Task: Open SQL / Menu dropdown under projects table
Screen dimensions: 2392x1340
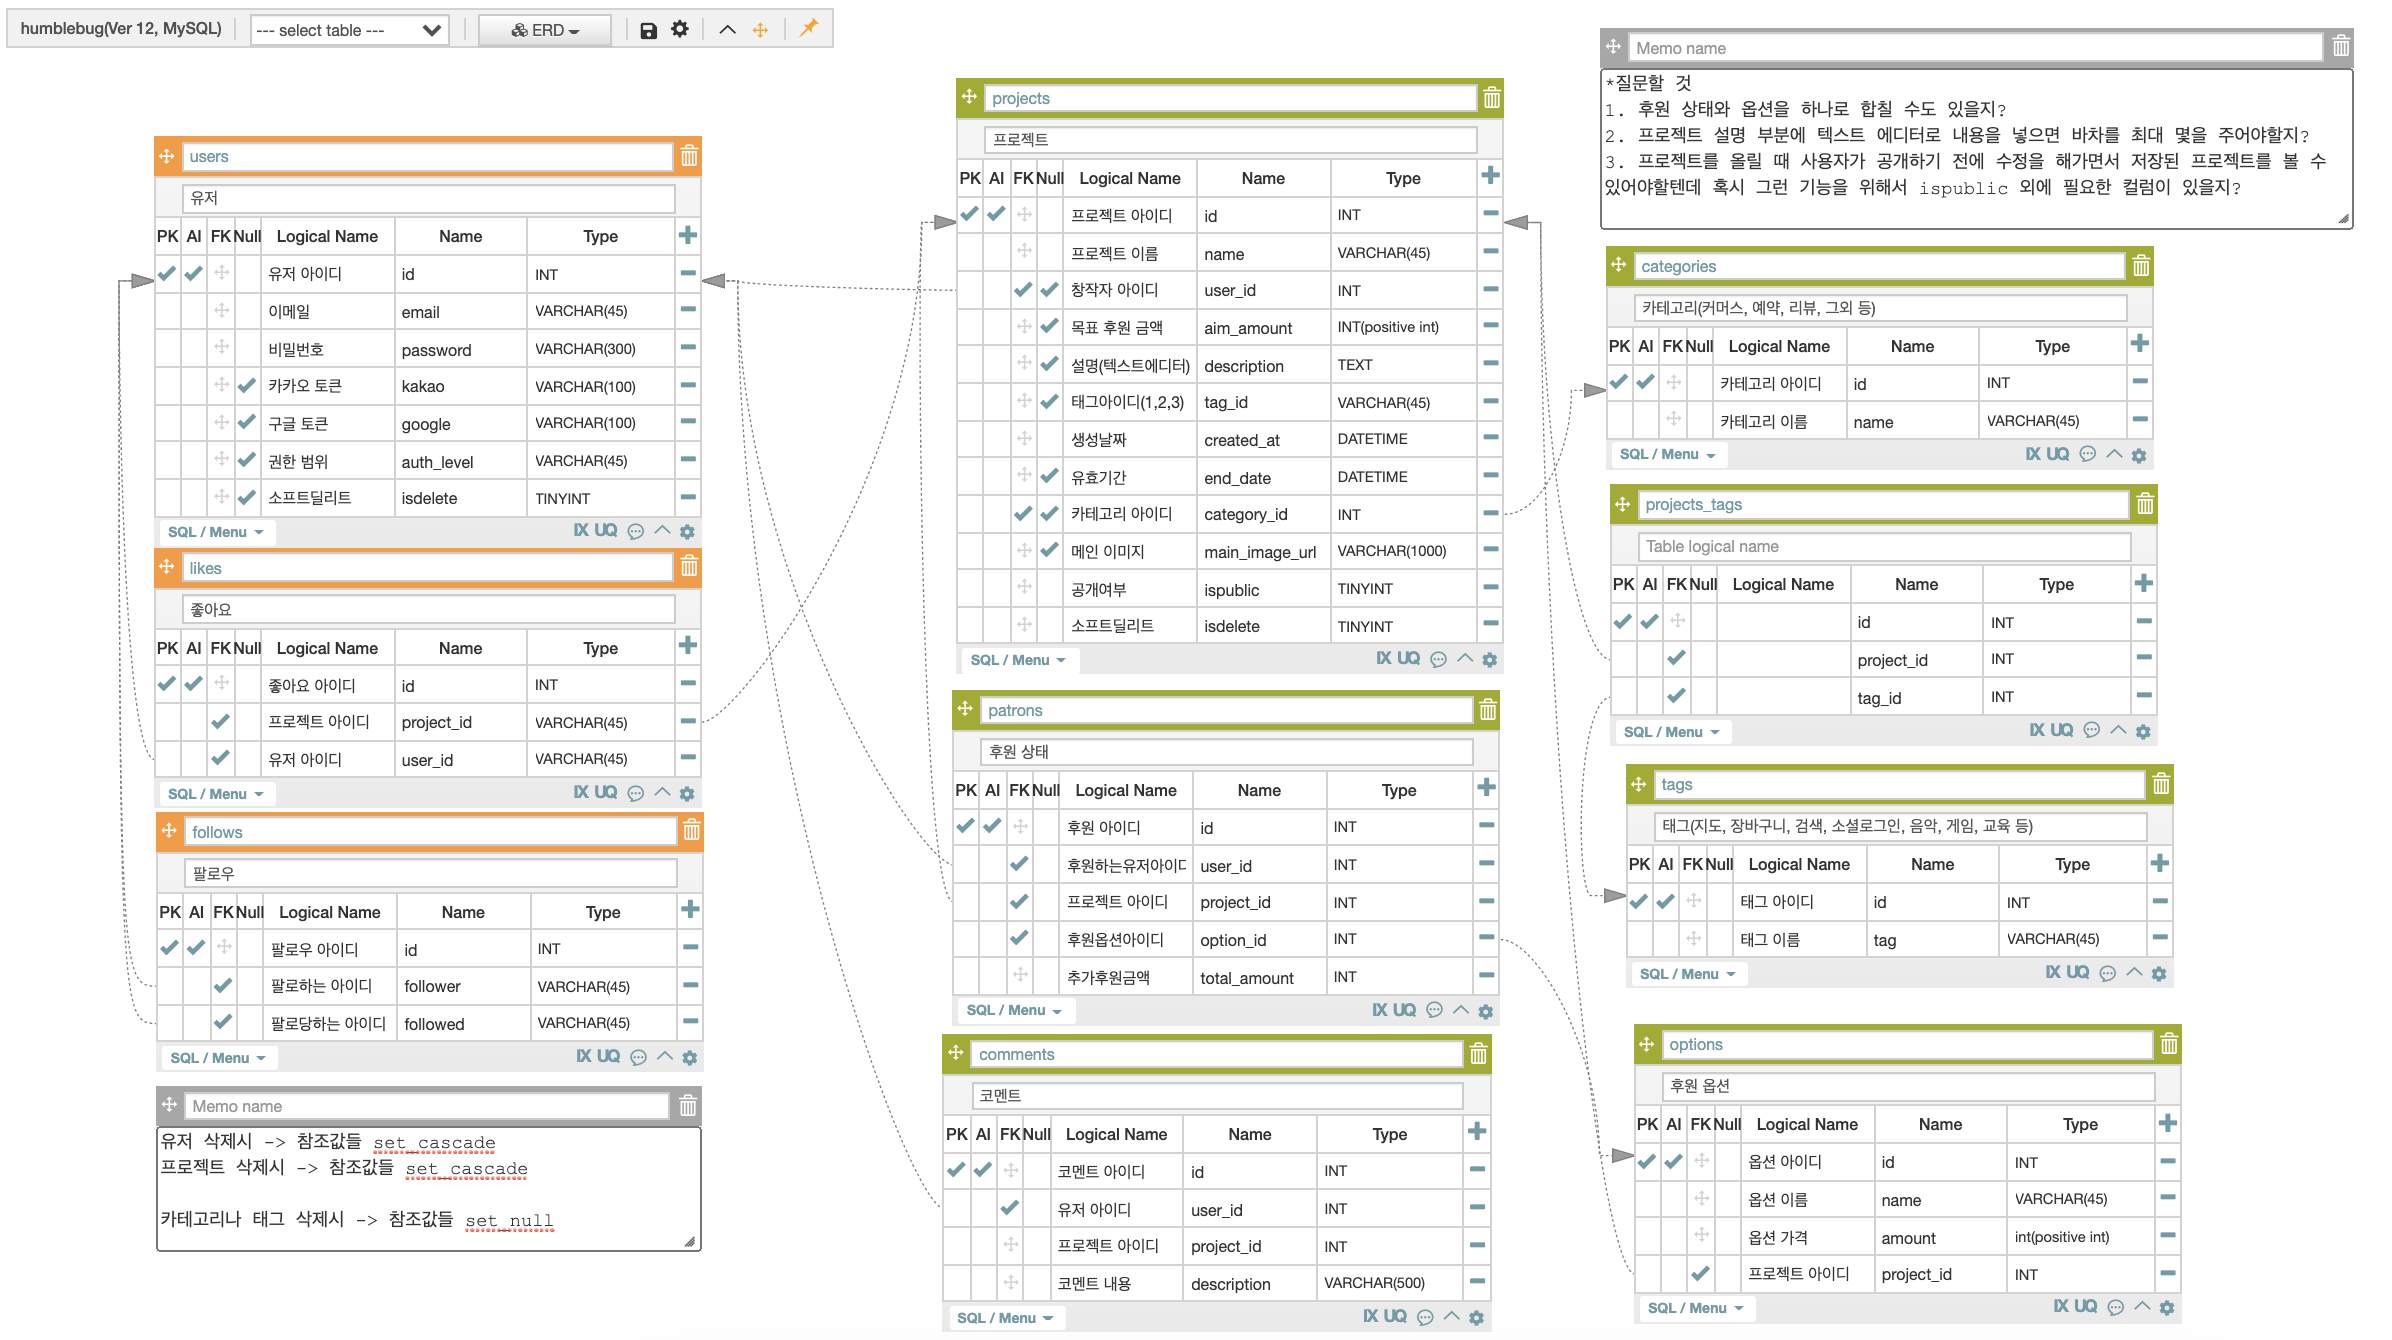Action: [x=1018, y=660]
